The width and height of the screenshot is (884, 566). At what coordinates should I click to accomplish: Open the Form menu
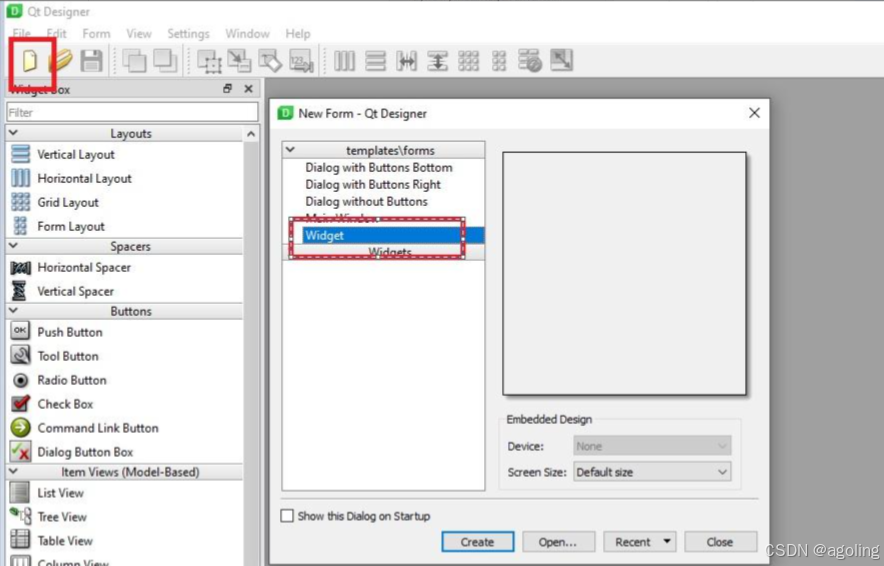[x=96, y=34]
